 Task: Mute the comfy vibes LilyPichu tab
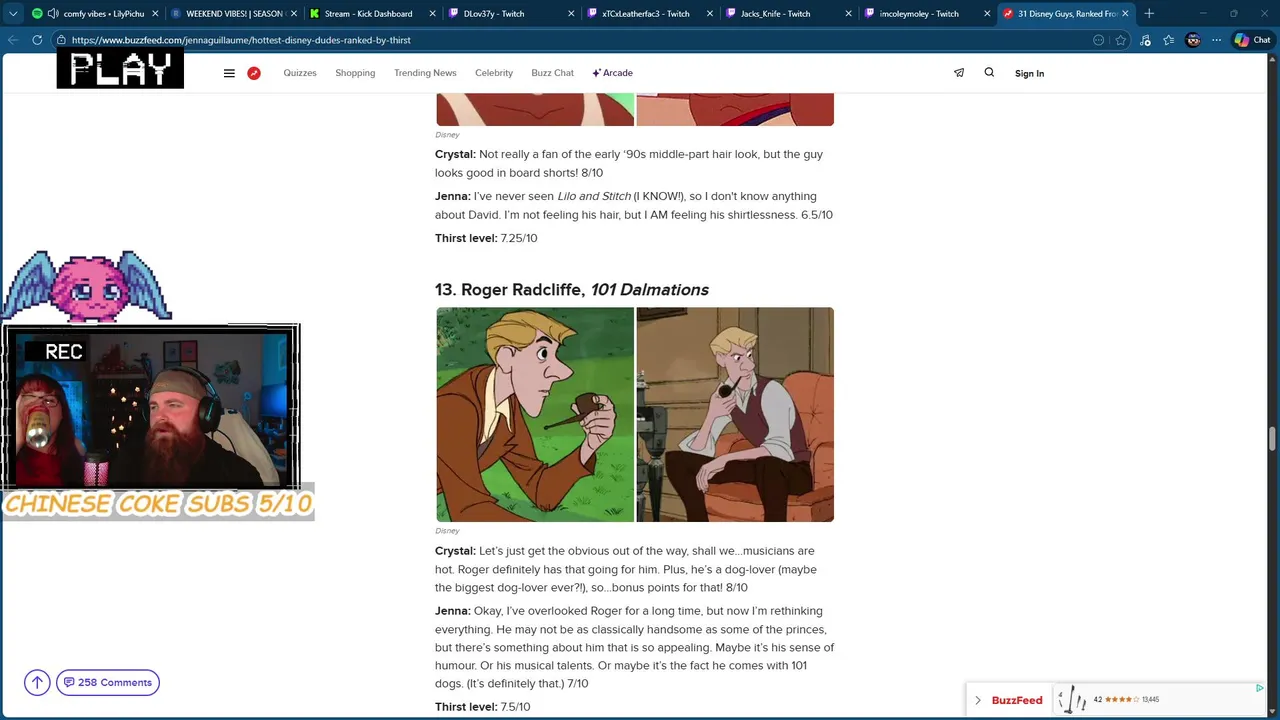[x=53, y=14]
